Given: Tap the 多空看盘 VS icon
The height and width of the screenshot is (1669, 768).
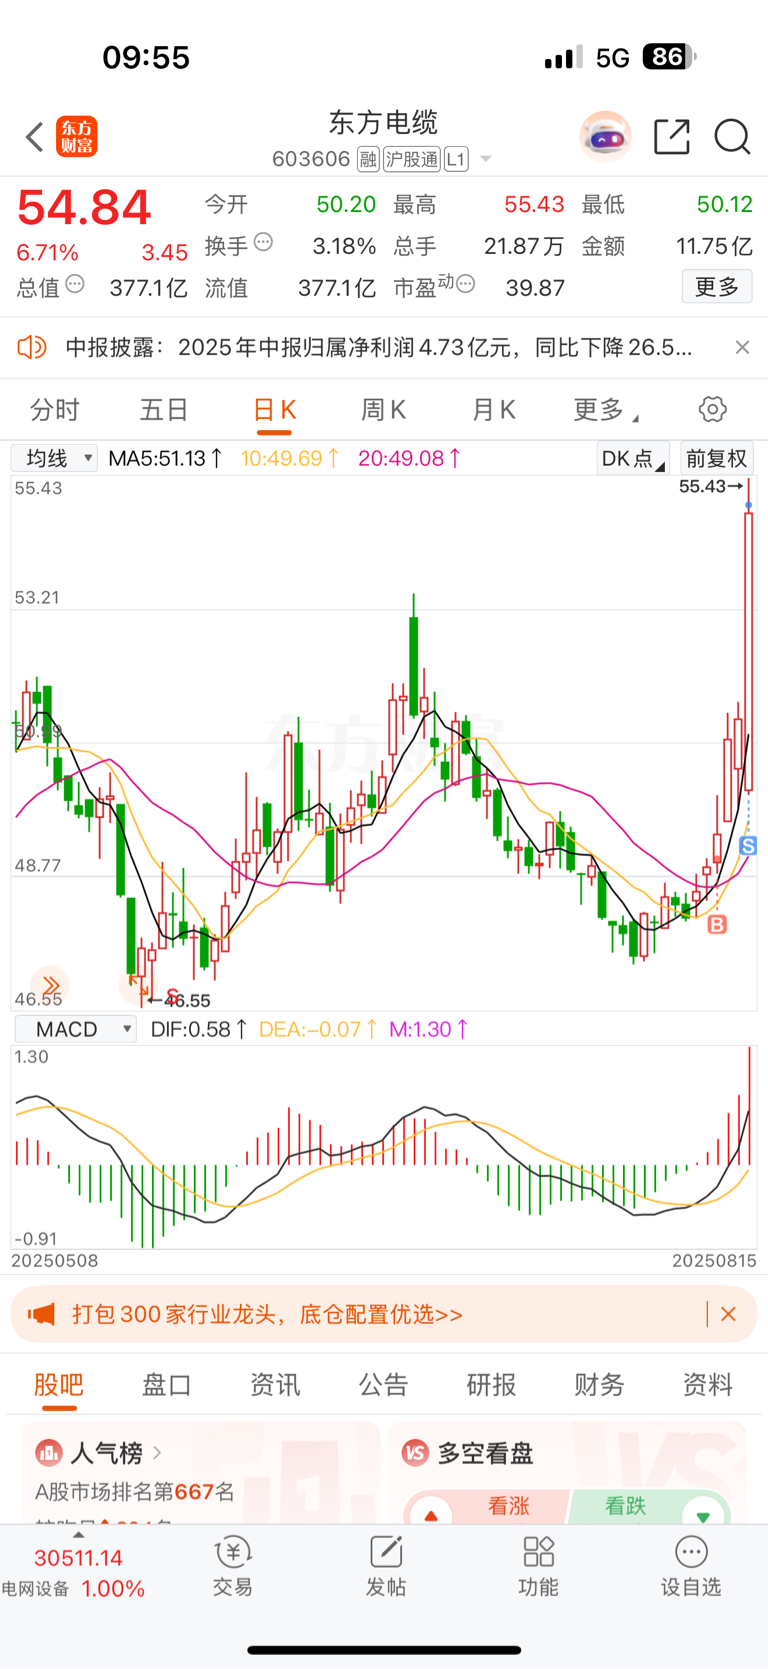Looking at the screenshot, I should click(x=415, y=1452).
